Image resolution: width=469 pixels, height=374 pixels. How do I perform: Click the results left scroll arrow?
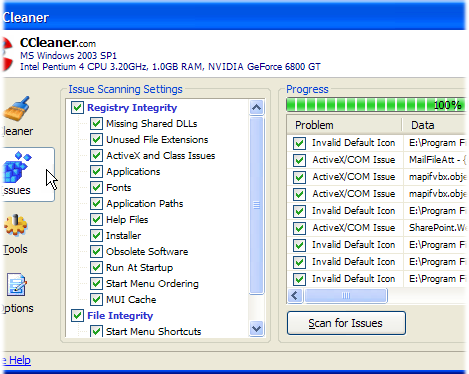pyautogui.click(x=295, y=296)
